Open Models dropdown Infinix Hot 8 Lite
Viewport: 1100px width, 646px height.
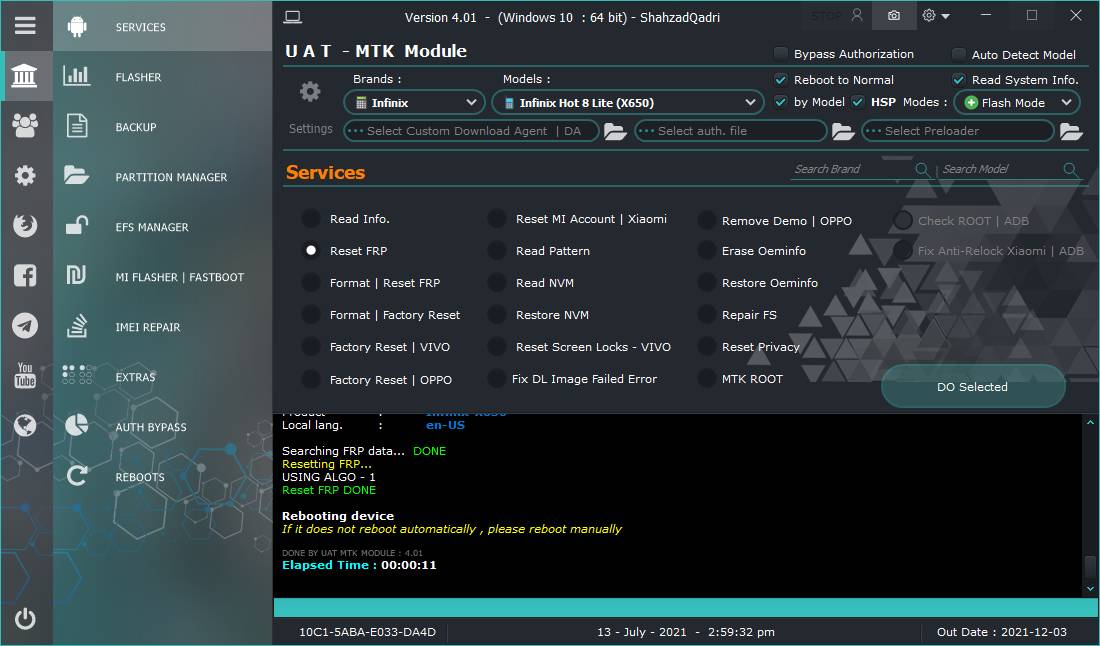point(628,103)
